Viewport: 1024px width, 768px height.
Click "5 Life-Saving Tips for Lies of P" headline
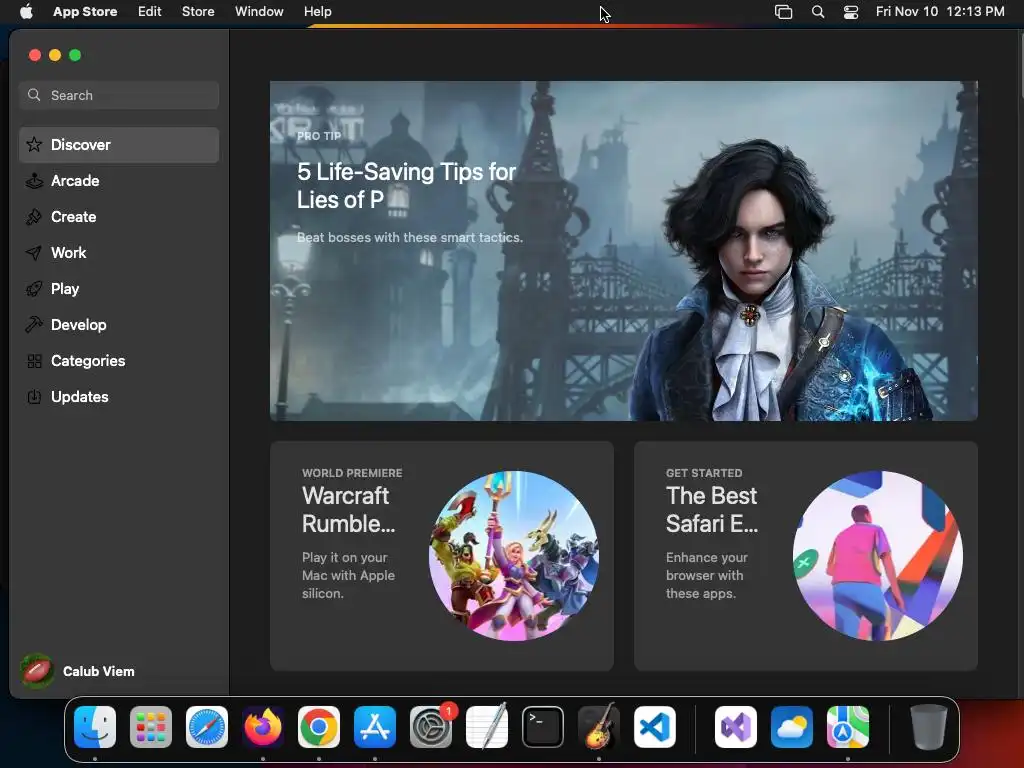406,186
